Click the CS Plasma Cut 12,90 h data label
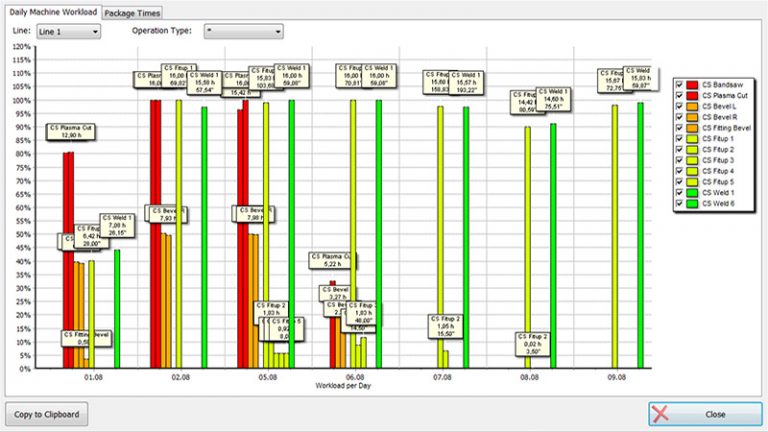Image resolution: width=768 pixels, height=432 pixels. [x=71, y=131]
